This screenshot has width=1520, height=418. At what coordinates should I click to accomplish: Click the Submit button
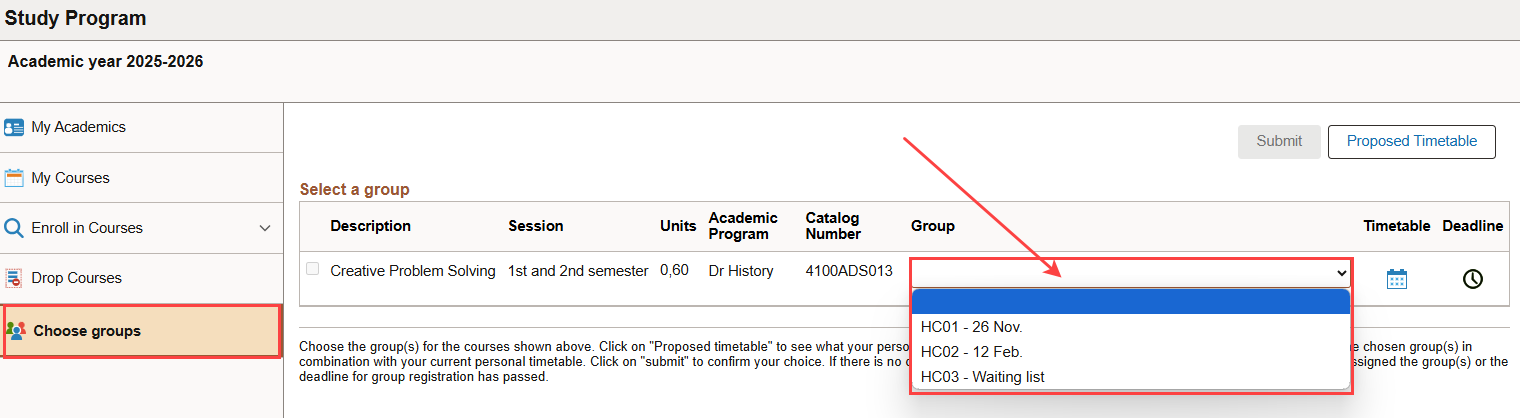coord(1279,141)
